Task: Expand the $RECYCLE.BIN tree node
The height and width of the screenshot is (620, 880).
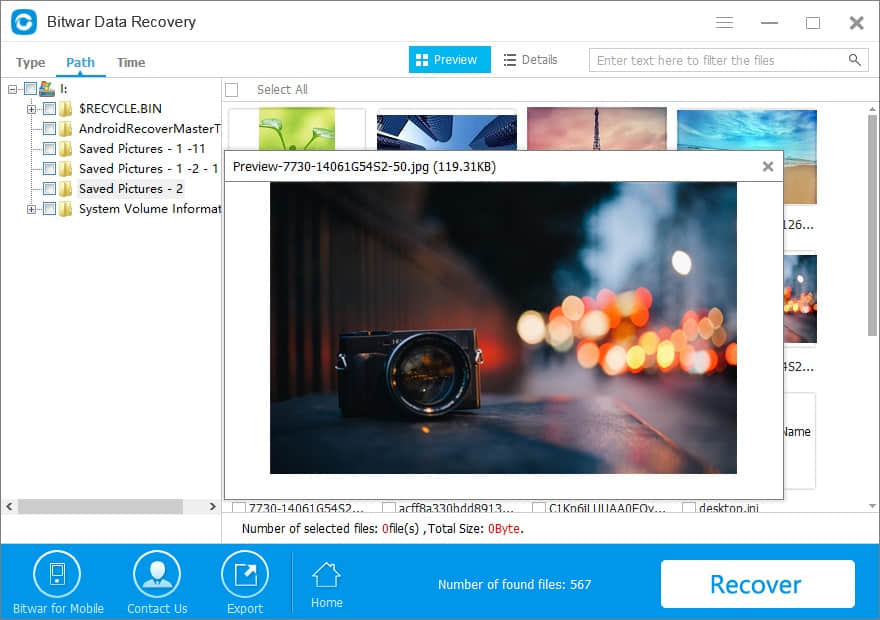Action: [x=31, y=109]
